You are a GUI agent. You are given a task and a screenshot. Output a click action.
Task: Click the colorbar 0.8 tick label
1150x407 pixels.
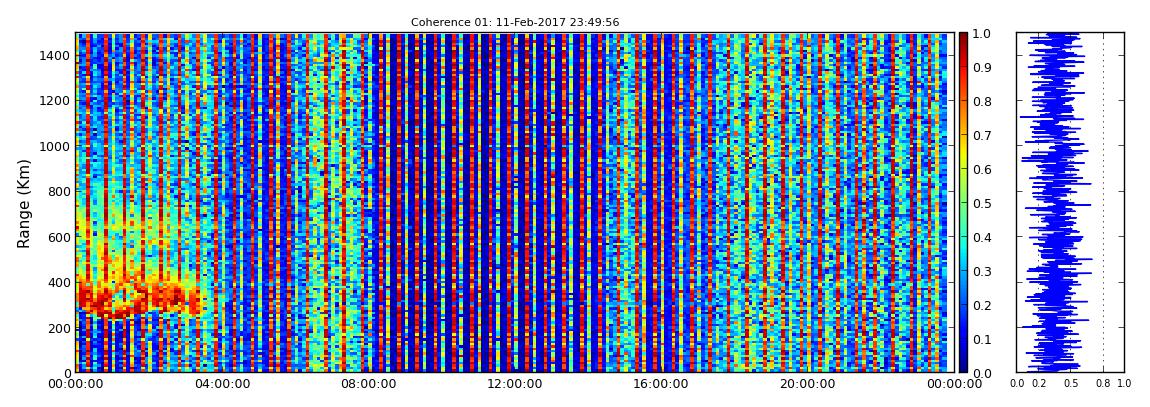pyautogui.click(x=981, y=101)
